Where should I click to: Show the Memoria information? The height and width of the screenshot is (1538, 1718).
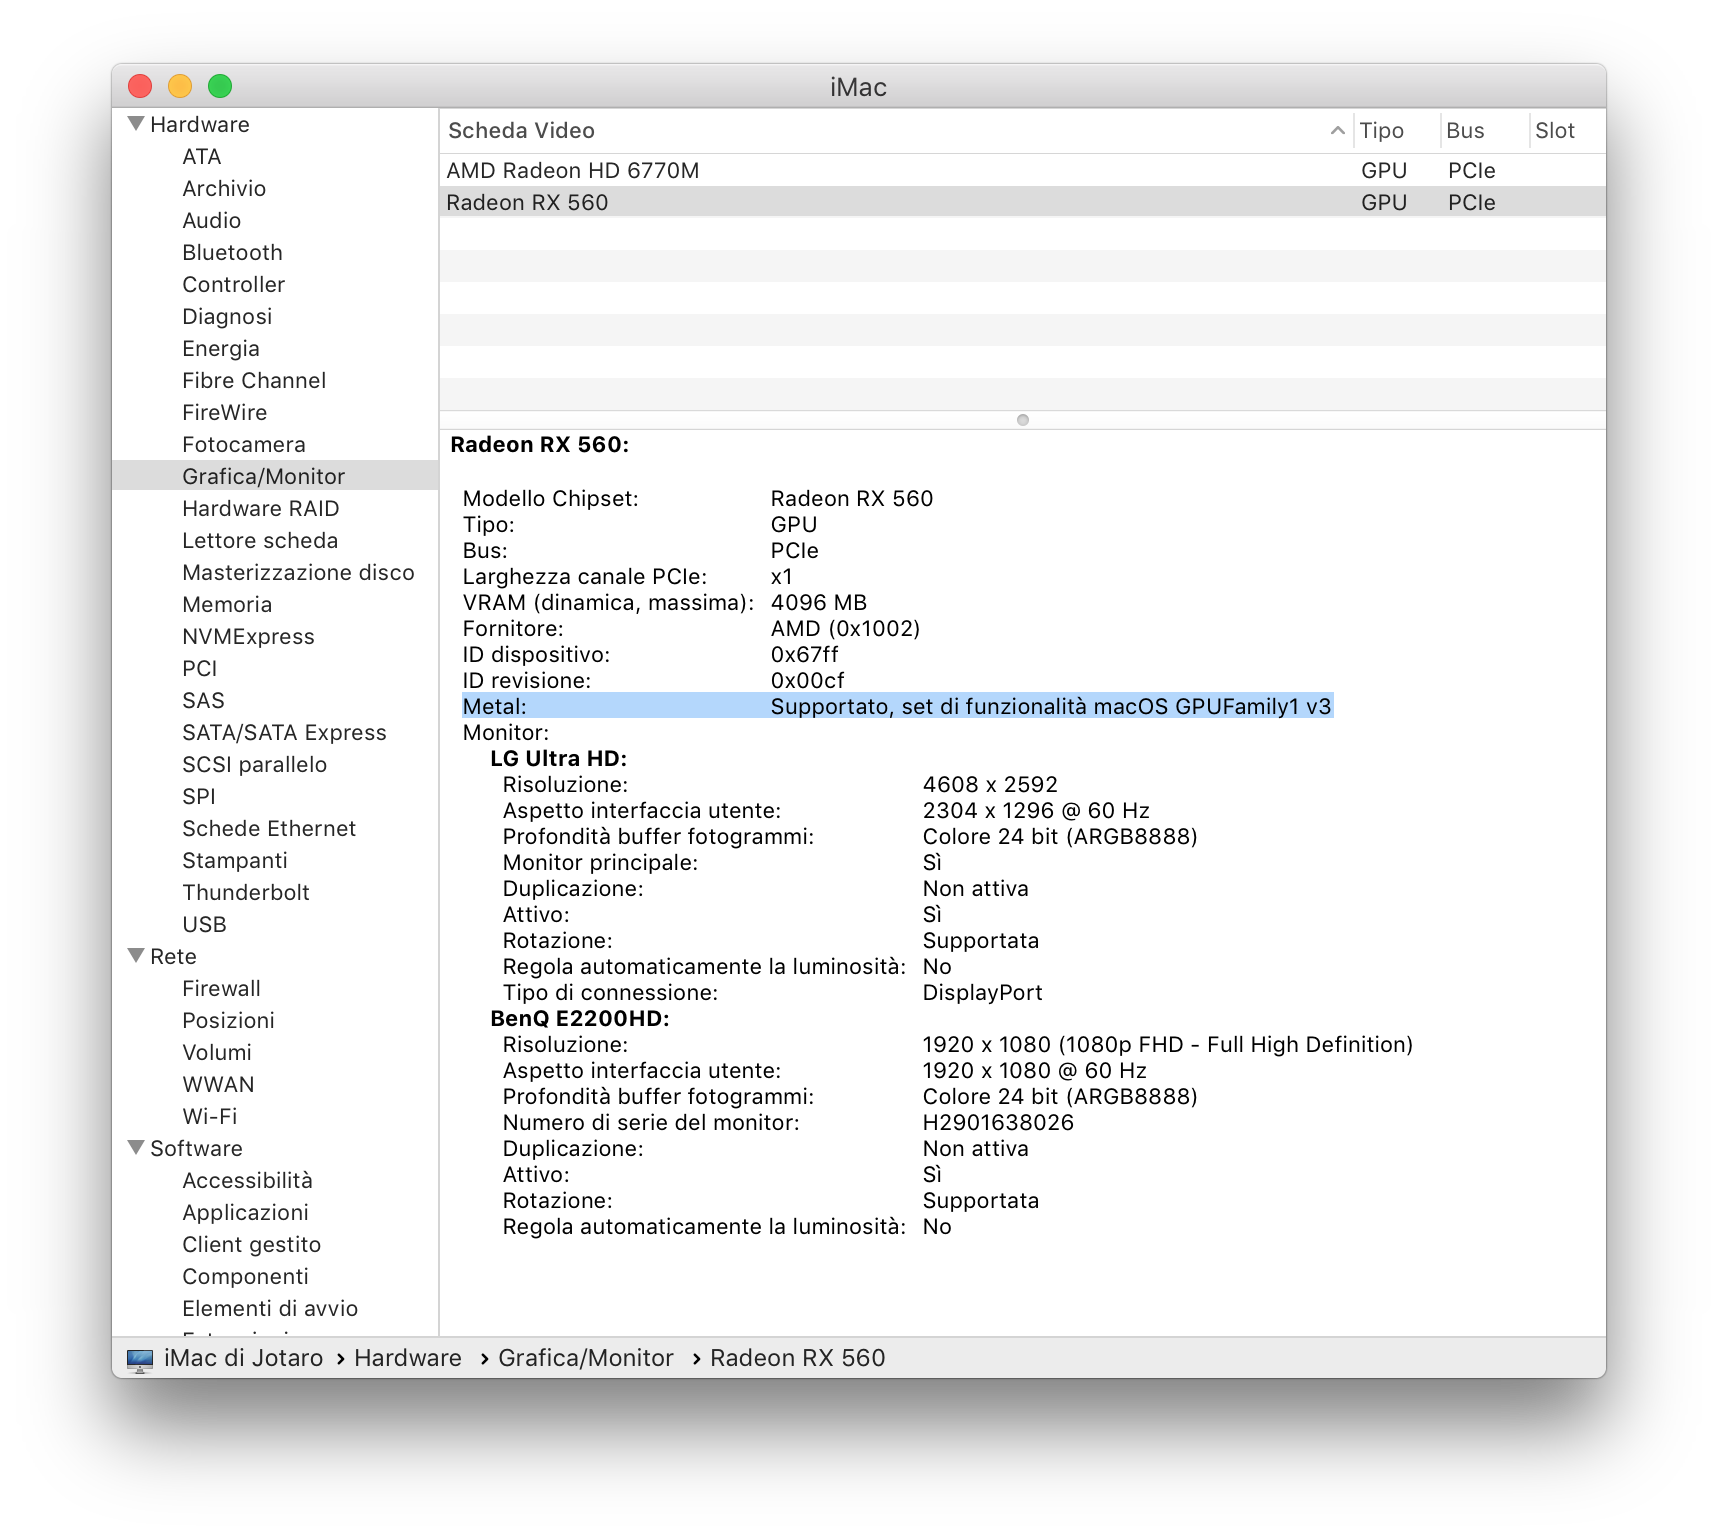pyautogui.click(x=227, y=605)
